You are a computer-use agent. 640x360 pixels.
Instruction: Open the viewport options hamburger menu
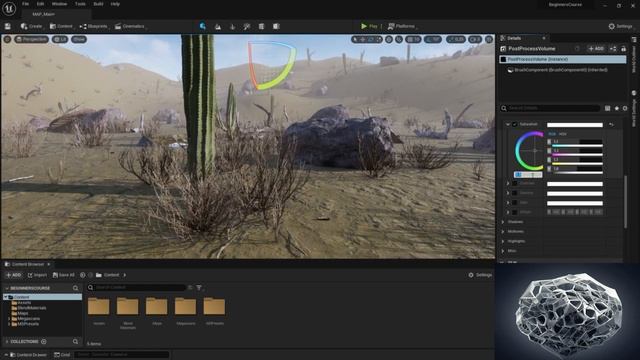[x=7, y=39]
